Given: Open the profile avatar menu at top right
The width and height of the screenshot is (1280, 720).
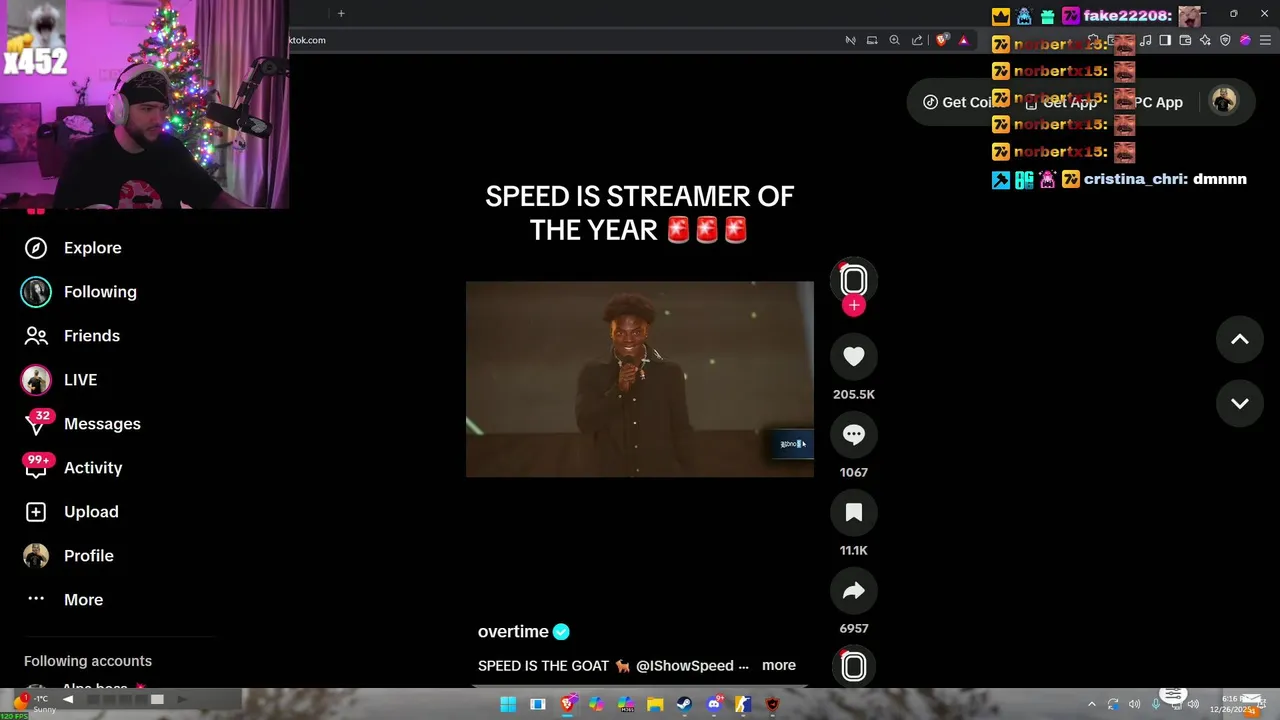Looking at the screenshot, I should 1223,101.
